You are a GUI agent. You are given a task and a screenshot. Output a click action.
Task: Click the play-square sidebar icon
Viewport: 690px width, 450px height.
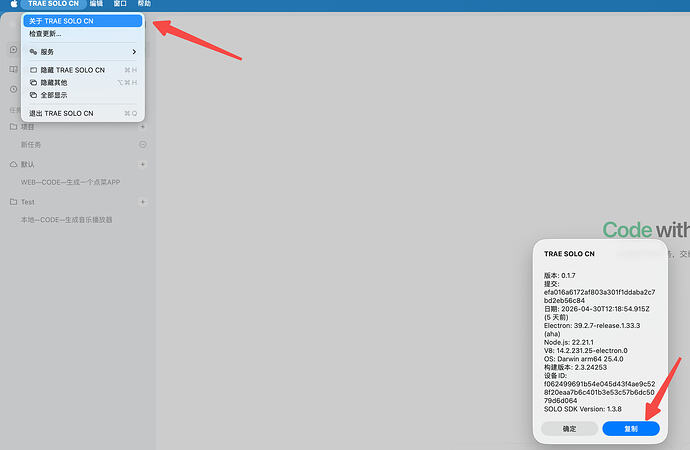[x=14, y=50]
